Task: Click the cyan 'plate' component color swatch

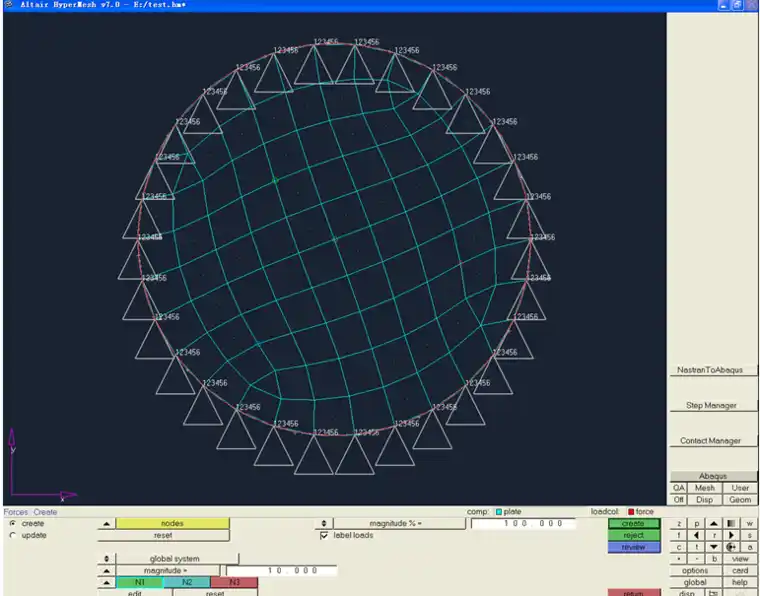Action: pyautogui.click(x=499, y=512)
